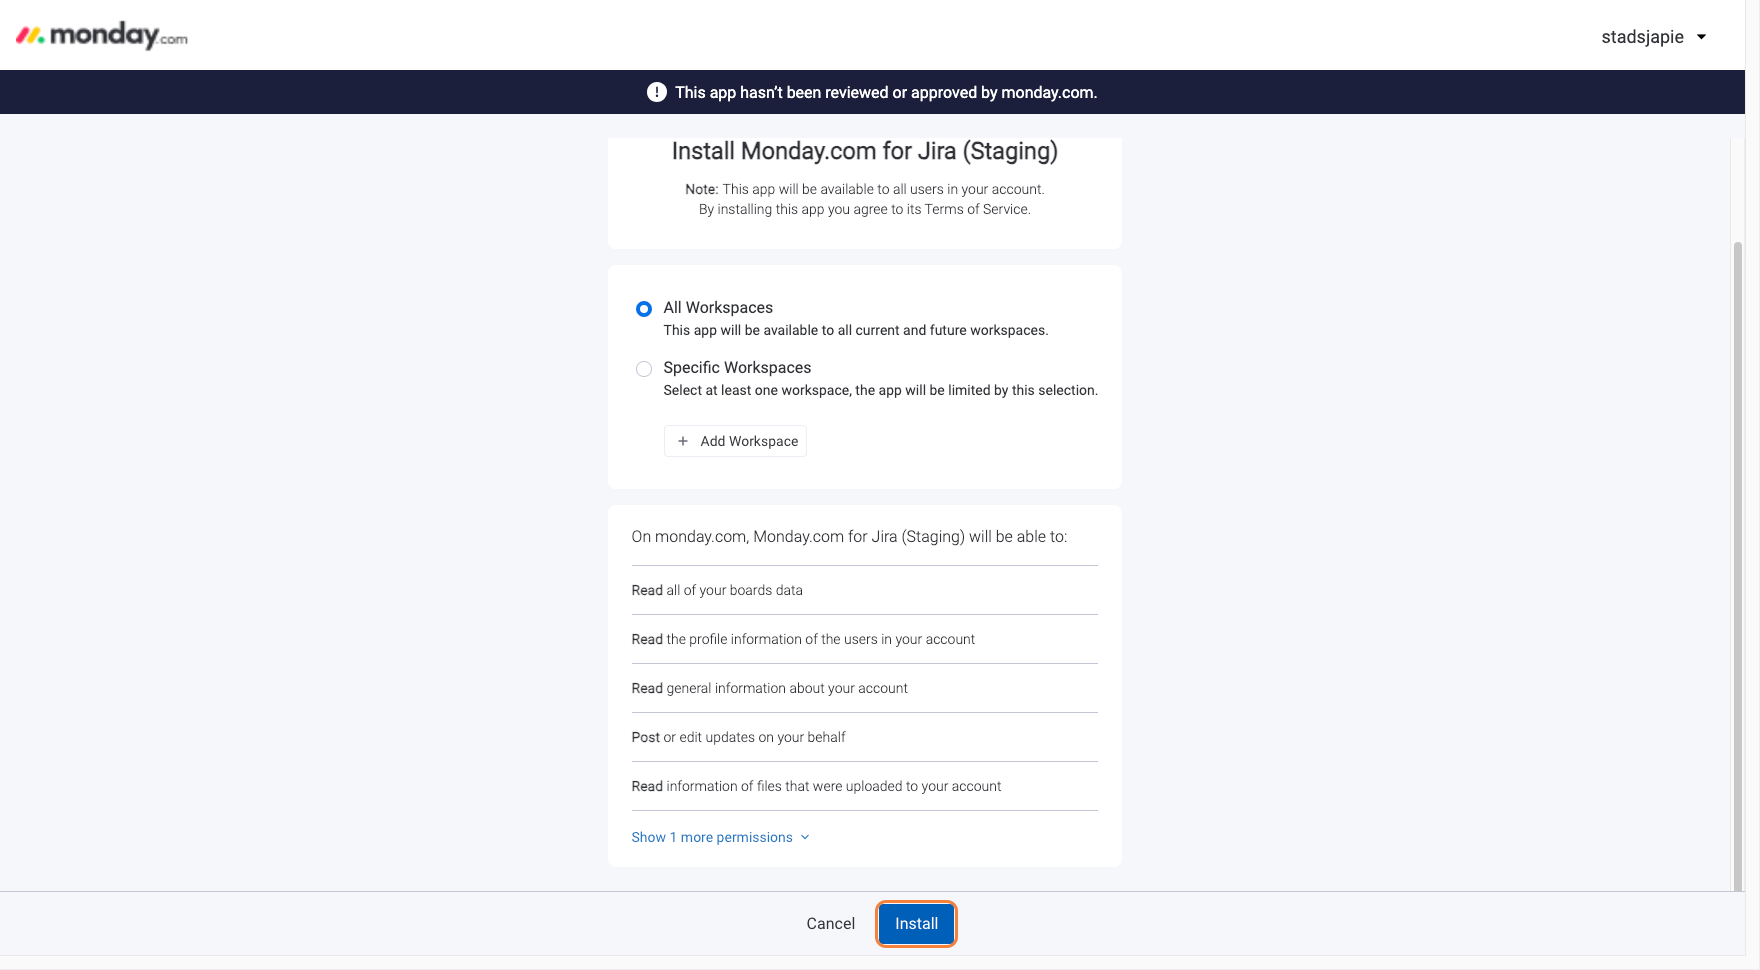Select the Specific Workspaces radio button
Screen dimensions: 1760x970
tap(644, 369)
